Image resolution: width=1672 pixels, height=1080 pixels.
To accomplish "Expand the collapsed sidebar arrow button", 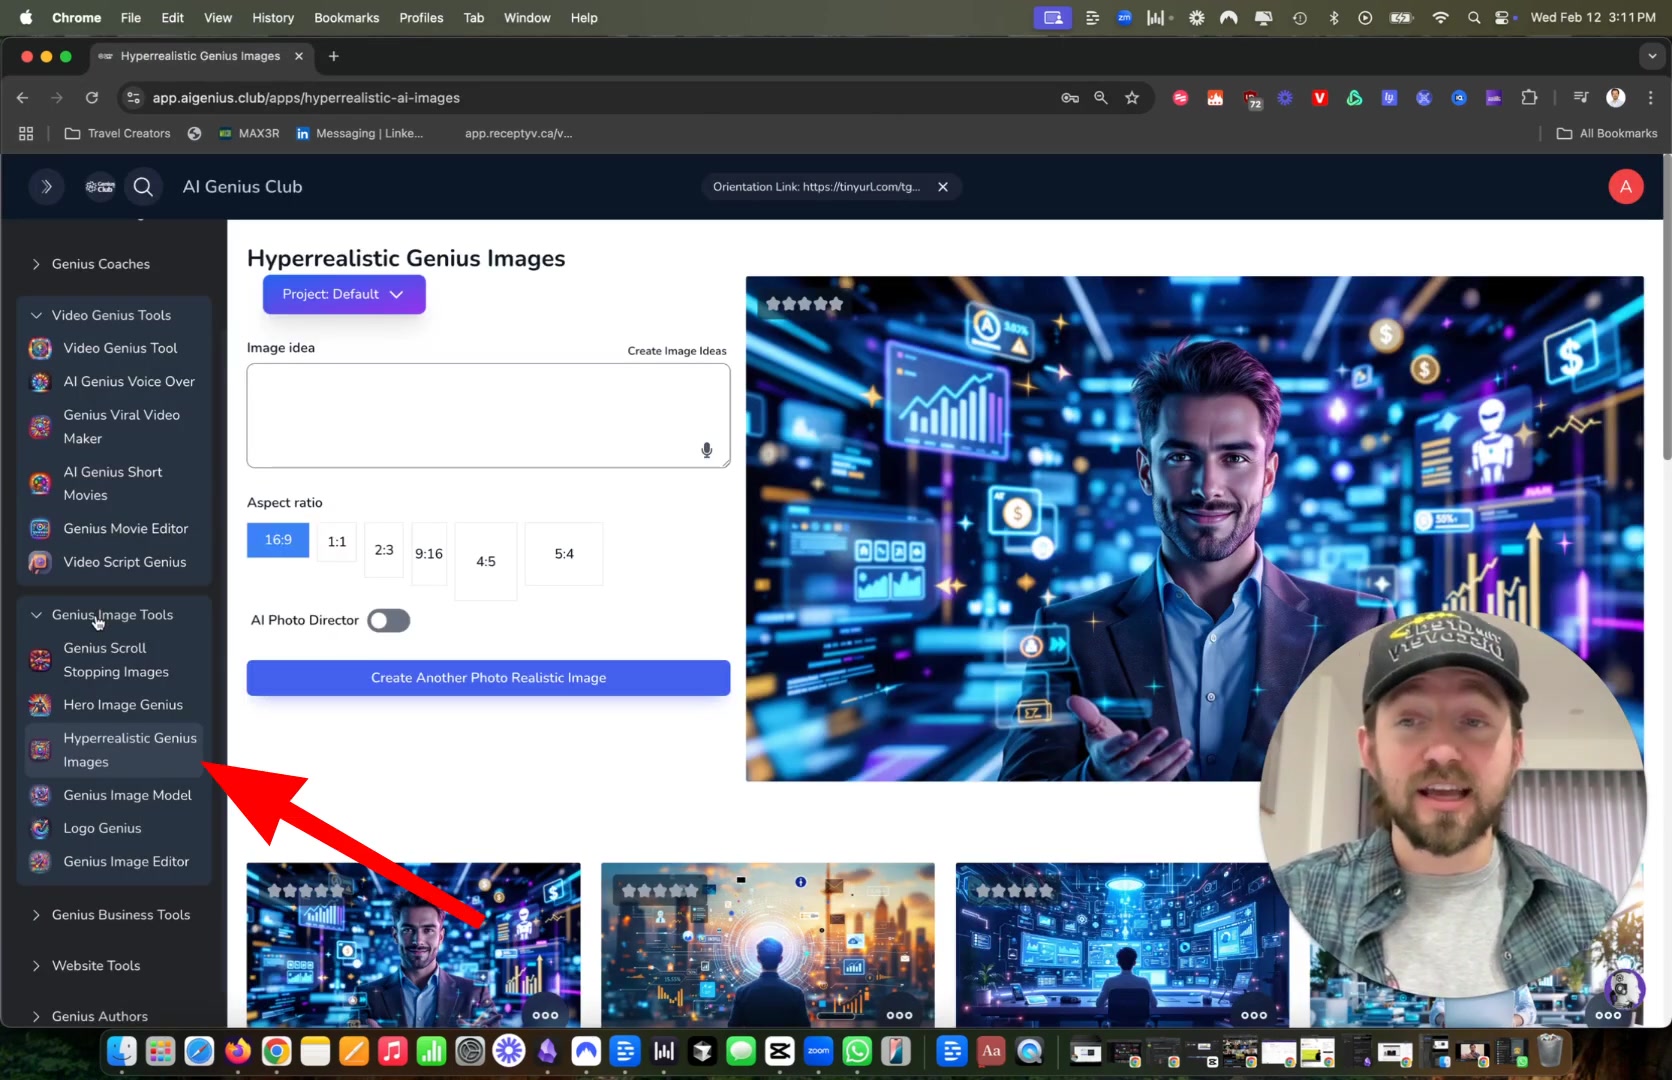I will coord(46,187).
